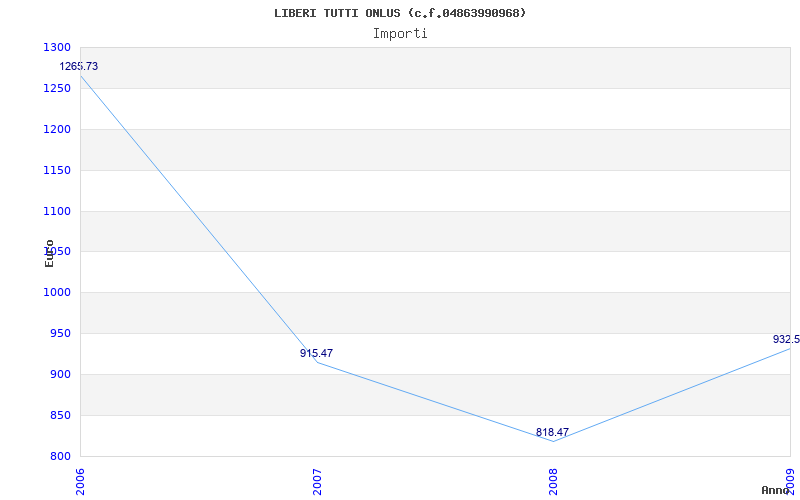Select the Importi subtitle

(x=400, y=34)
